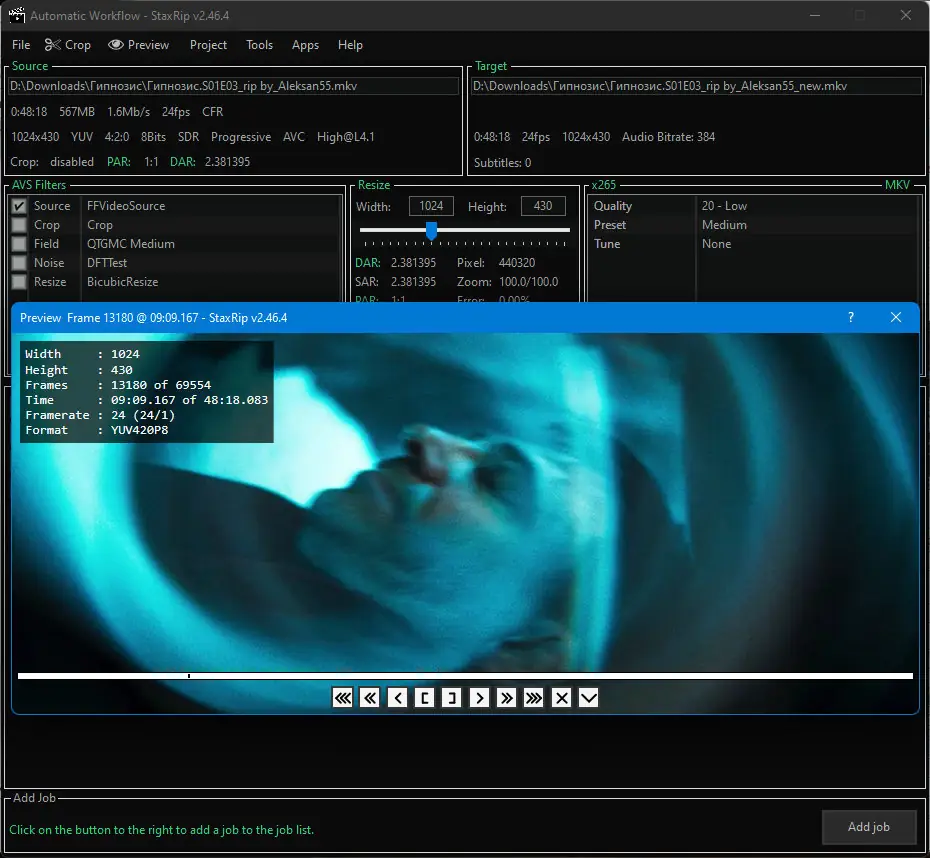This screenshot has height=858, width=930.
Task: Open the File menu
Action: point(21,45)
